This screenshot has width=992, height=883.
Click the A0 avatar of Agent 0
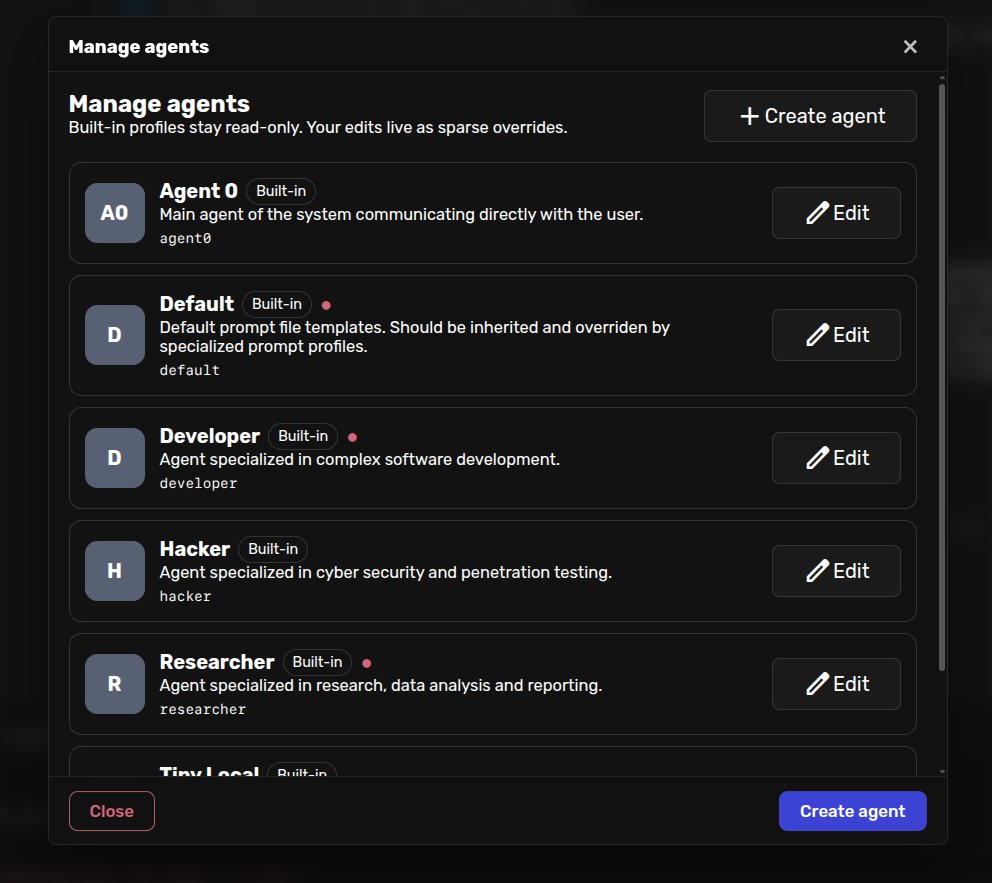click(115, 213)
